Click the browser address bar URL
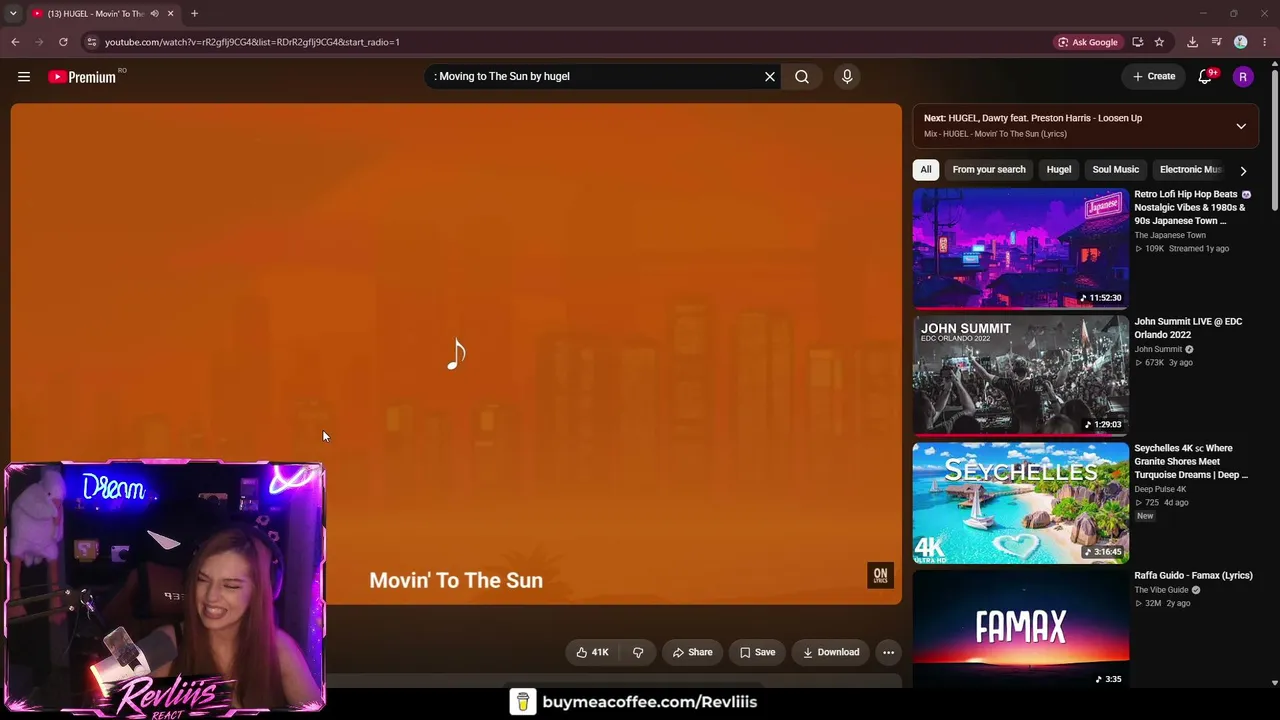Viewport: 1280px width, 720px height. (x=252, y=42)
